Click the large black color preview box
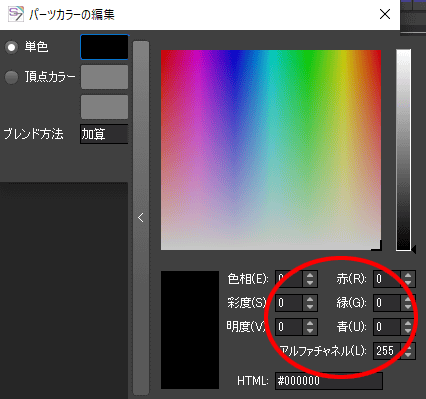This screenshot has height=399, width=426. point(190,330)
